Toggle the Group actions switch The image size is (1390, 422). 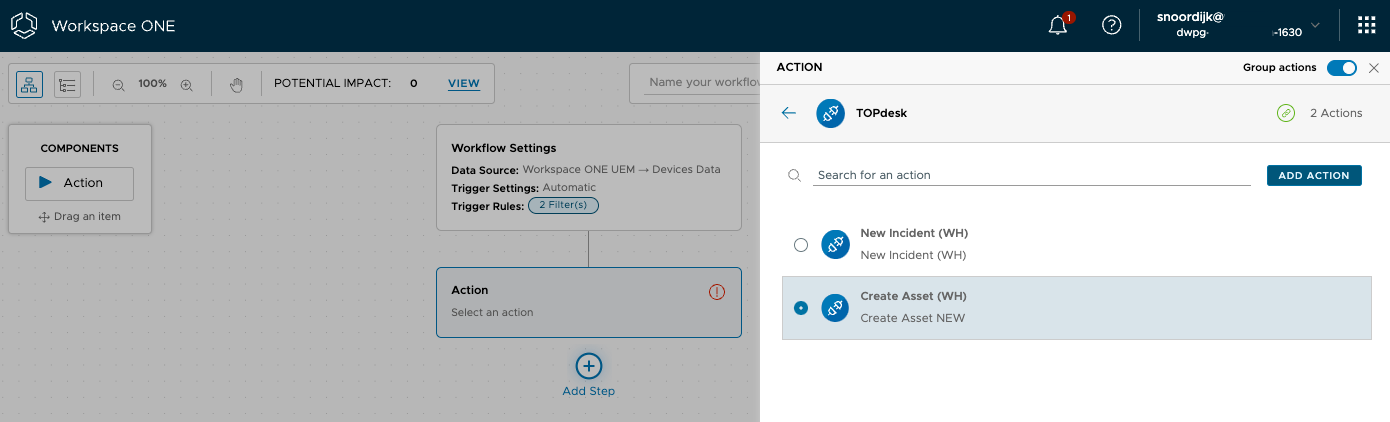click(x=1341, y=68)
